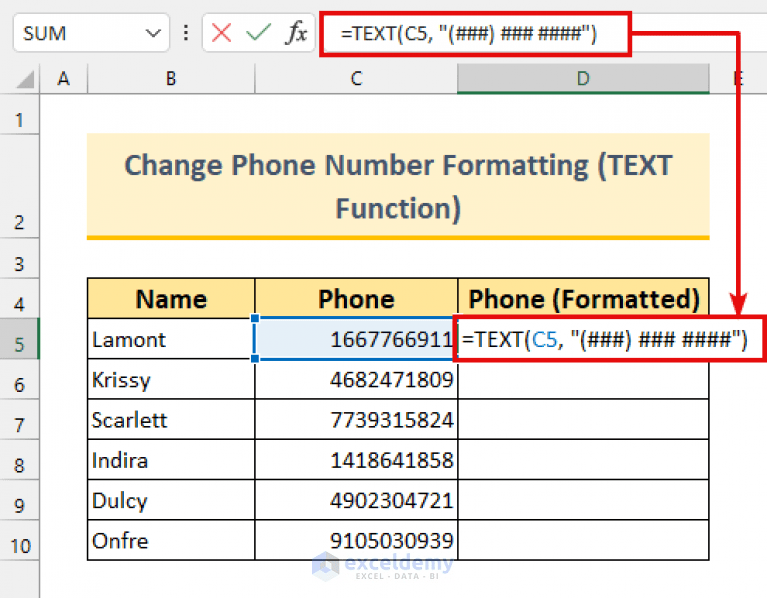Open formula bar options three-dots handle
767x598 pixels.
[186, 33]
